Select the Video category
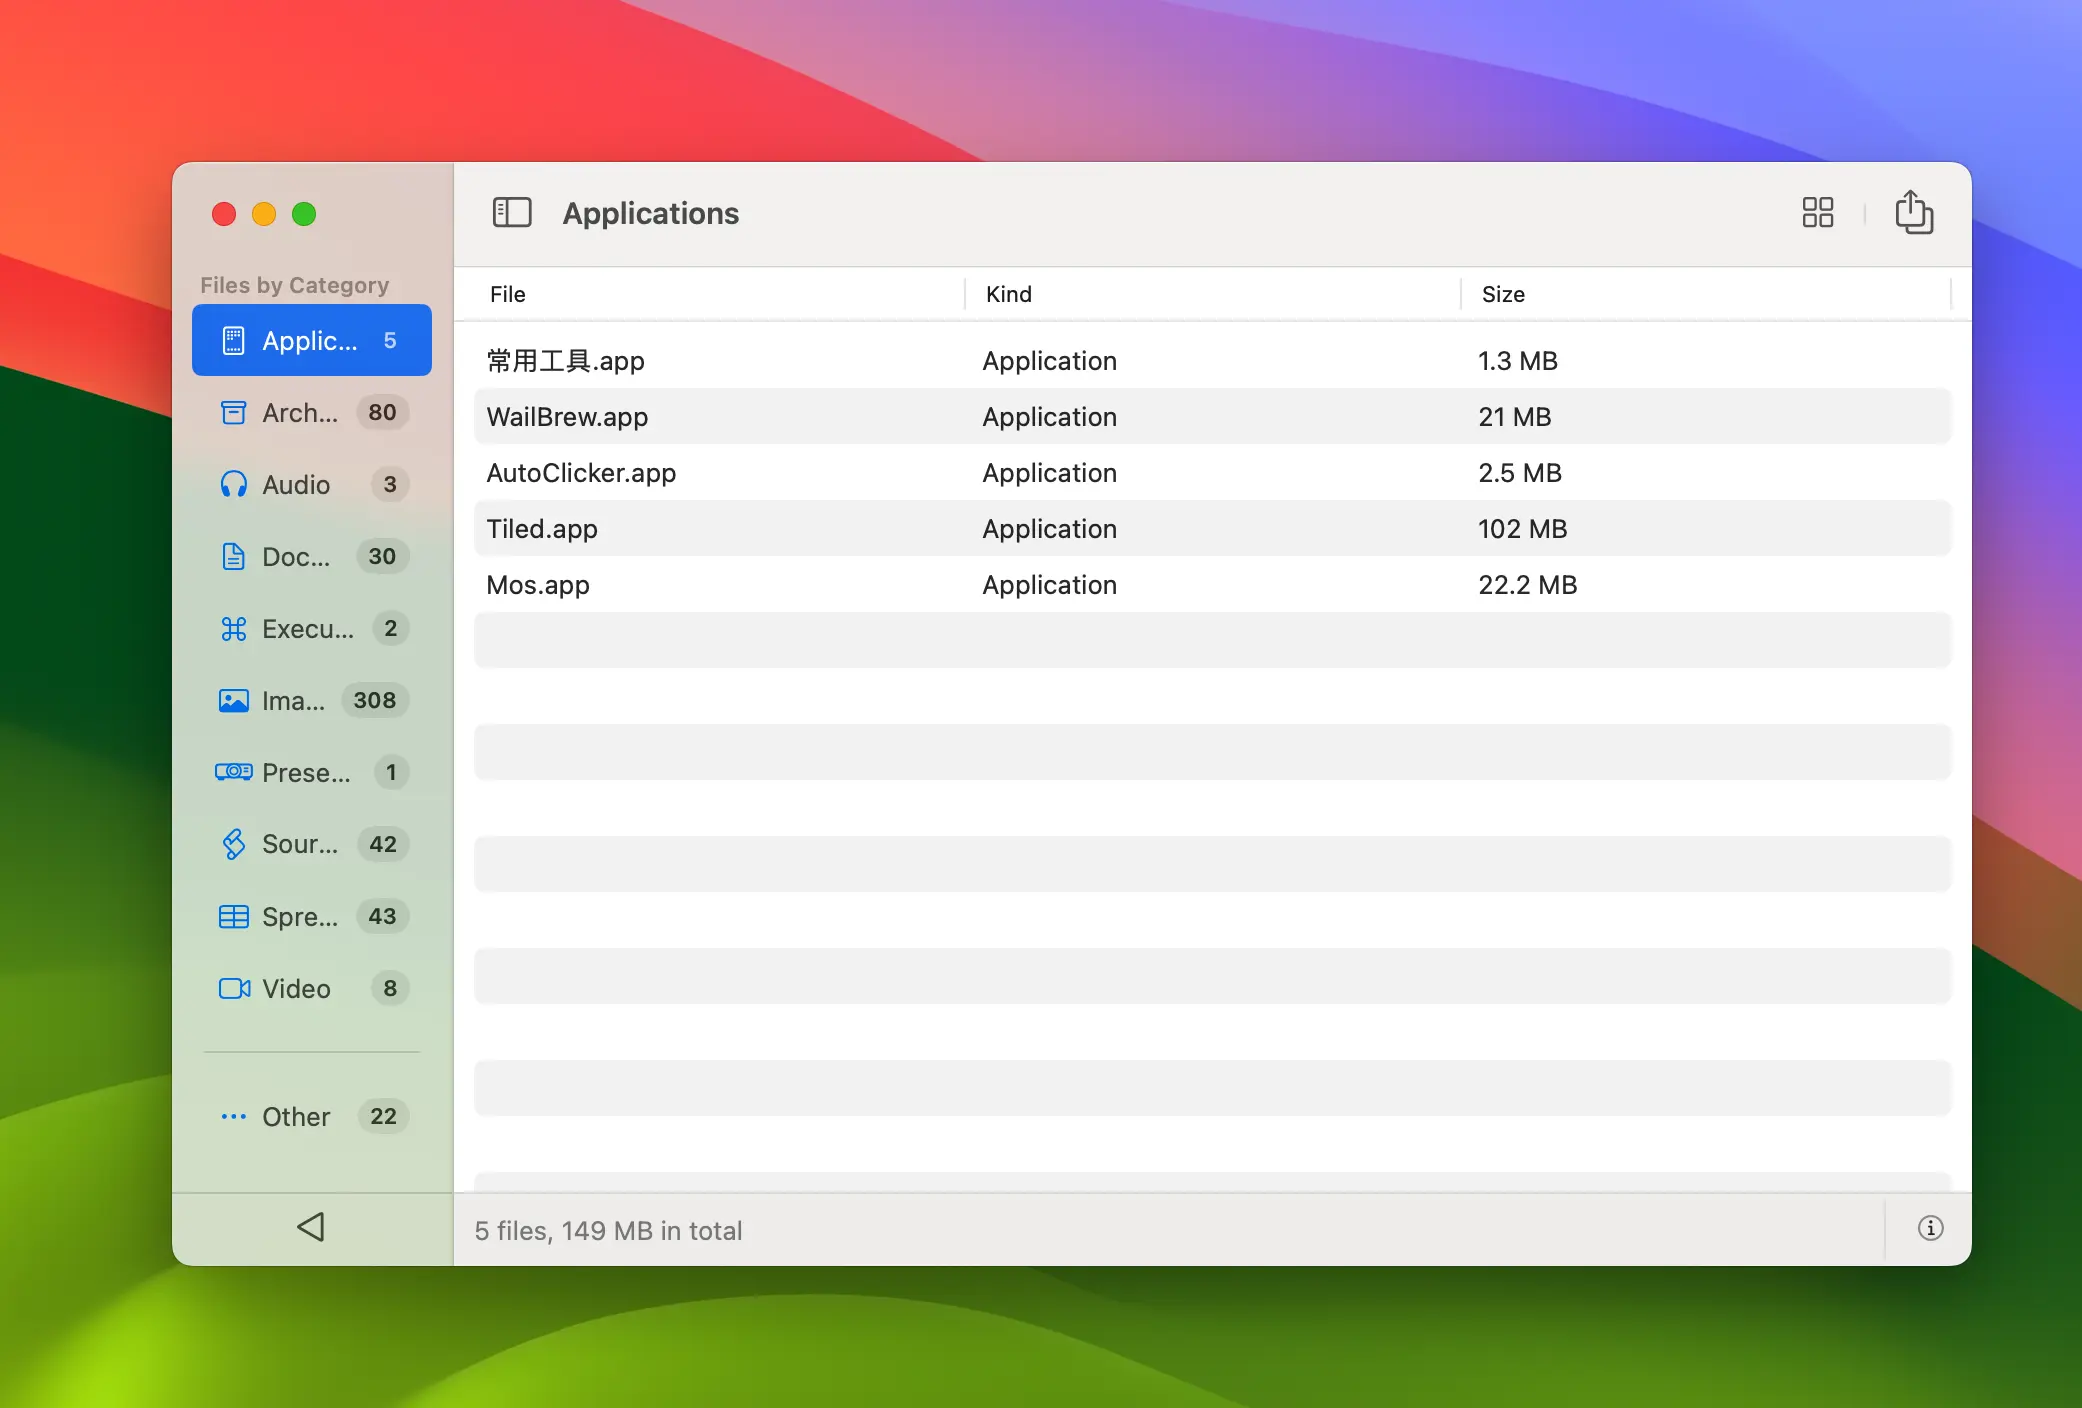2082x1408 pixels. (x=311, y=989)
